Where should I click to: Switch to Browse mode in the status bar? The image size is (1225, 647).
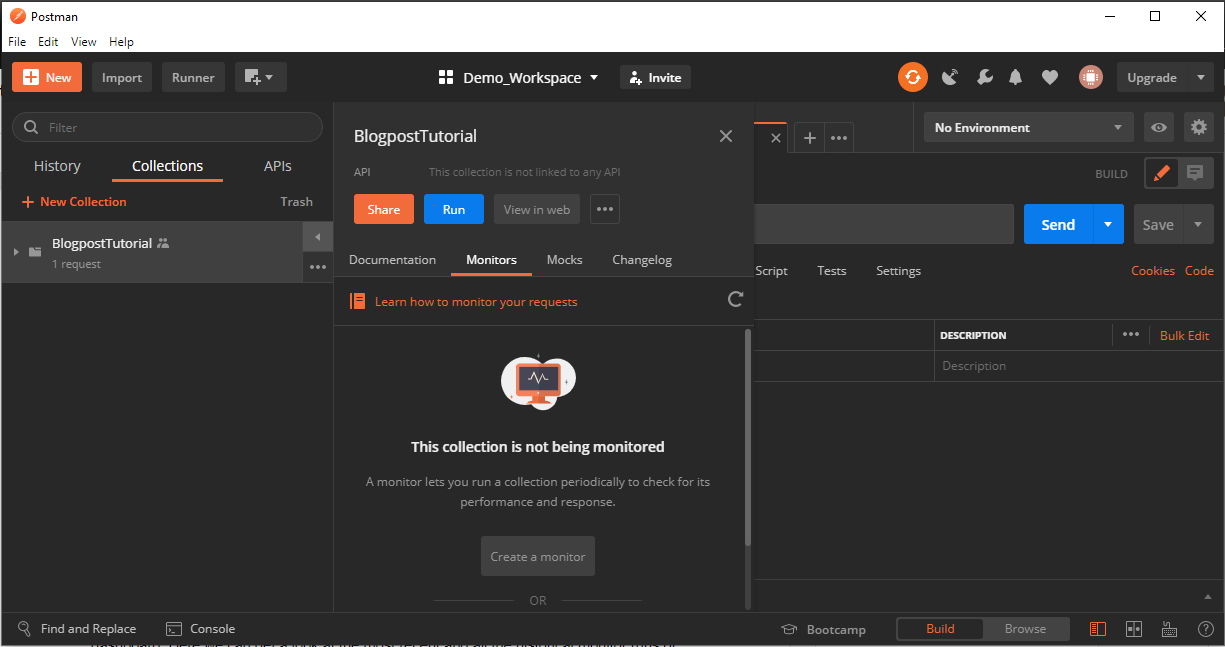coord(1026,629)
